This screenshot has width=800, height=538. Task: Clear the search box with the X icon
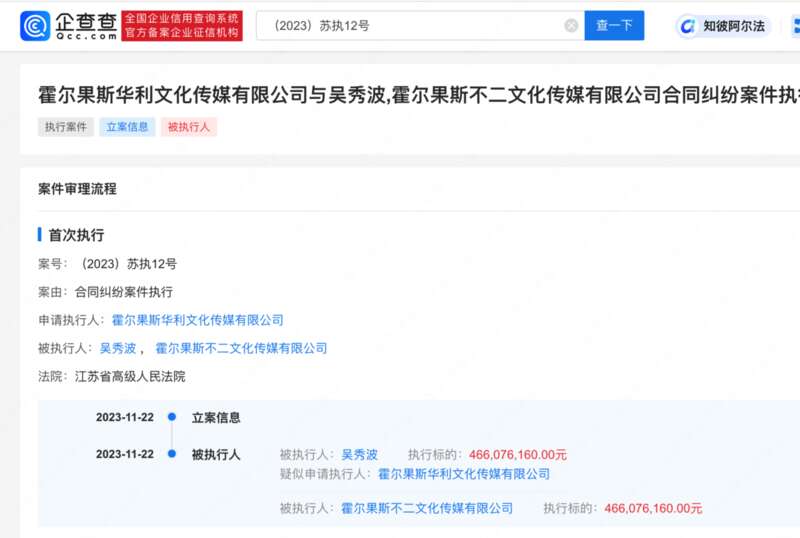[x=571, y=26]
